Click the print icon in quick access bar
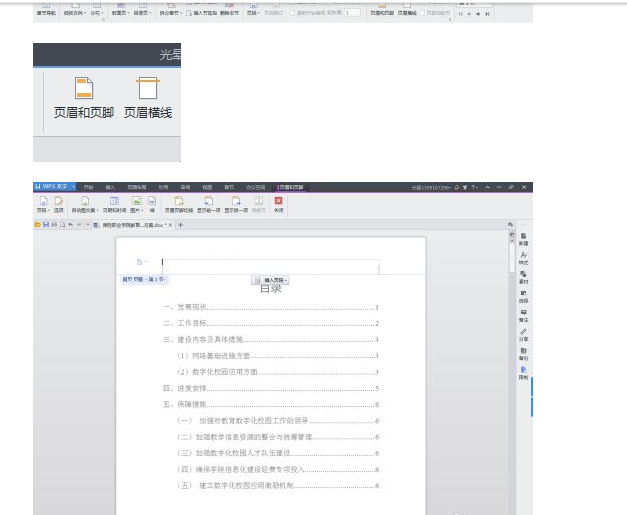The width and height of the screenshot is (627, 515). tap(54, 225)
